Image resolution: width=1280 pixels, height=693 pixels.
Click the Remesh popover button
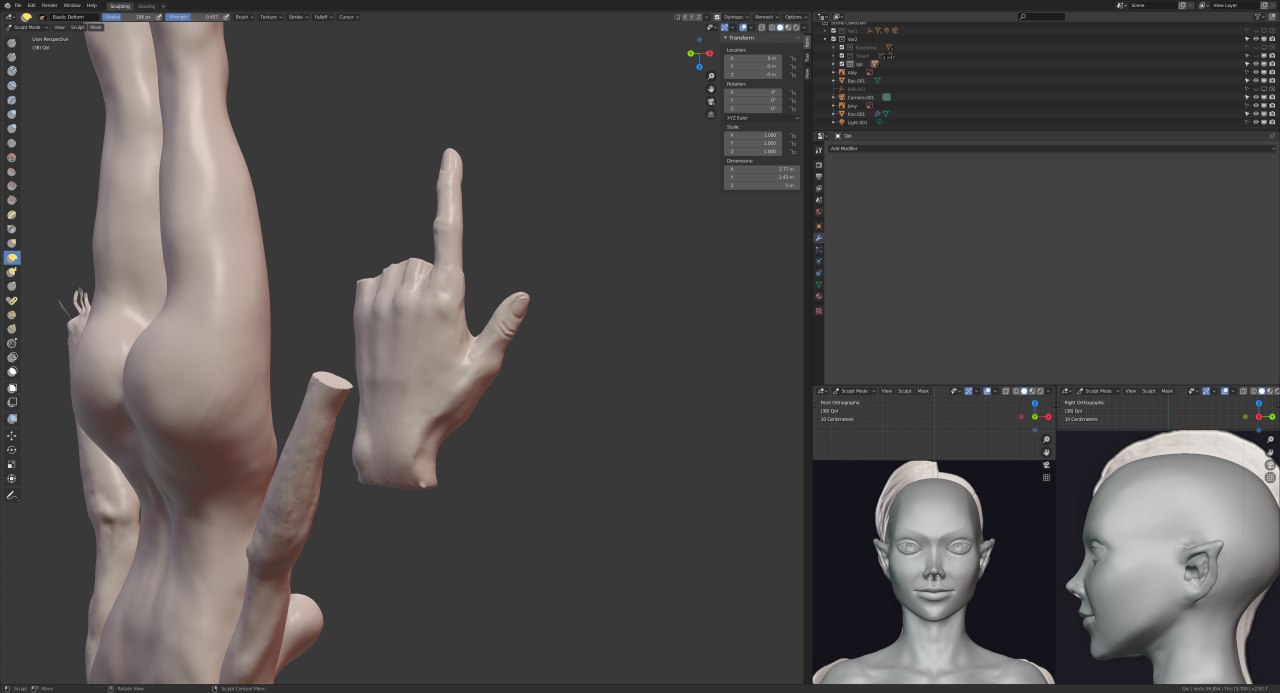[x=766, y=17]
